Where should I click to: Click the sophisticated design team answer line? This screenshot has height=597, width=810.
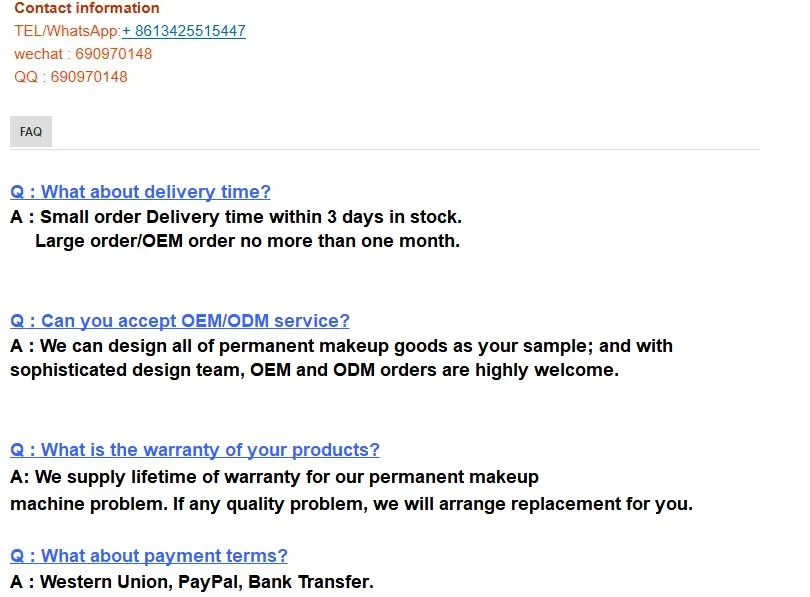tap(315, 370)
